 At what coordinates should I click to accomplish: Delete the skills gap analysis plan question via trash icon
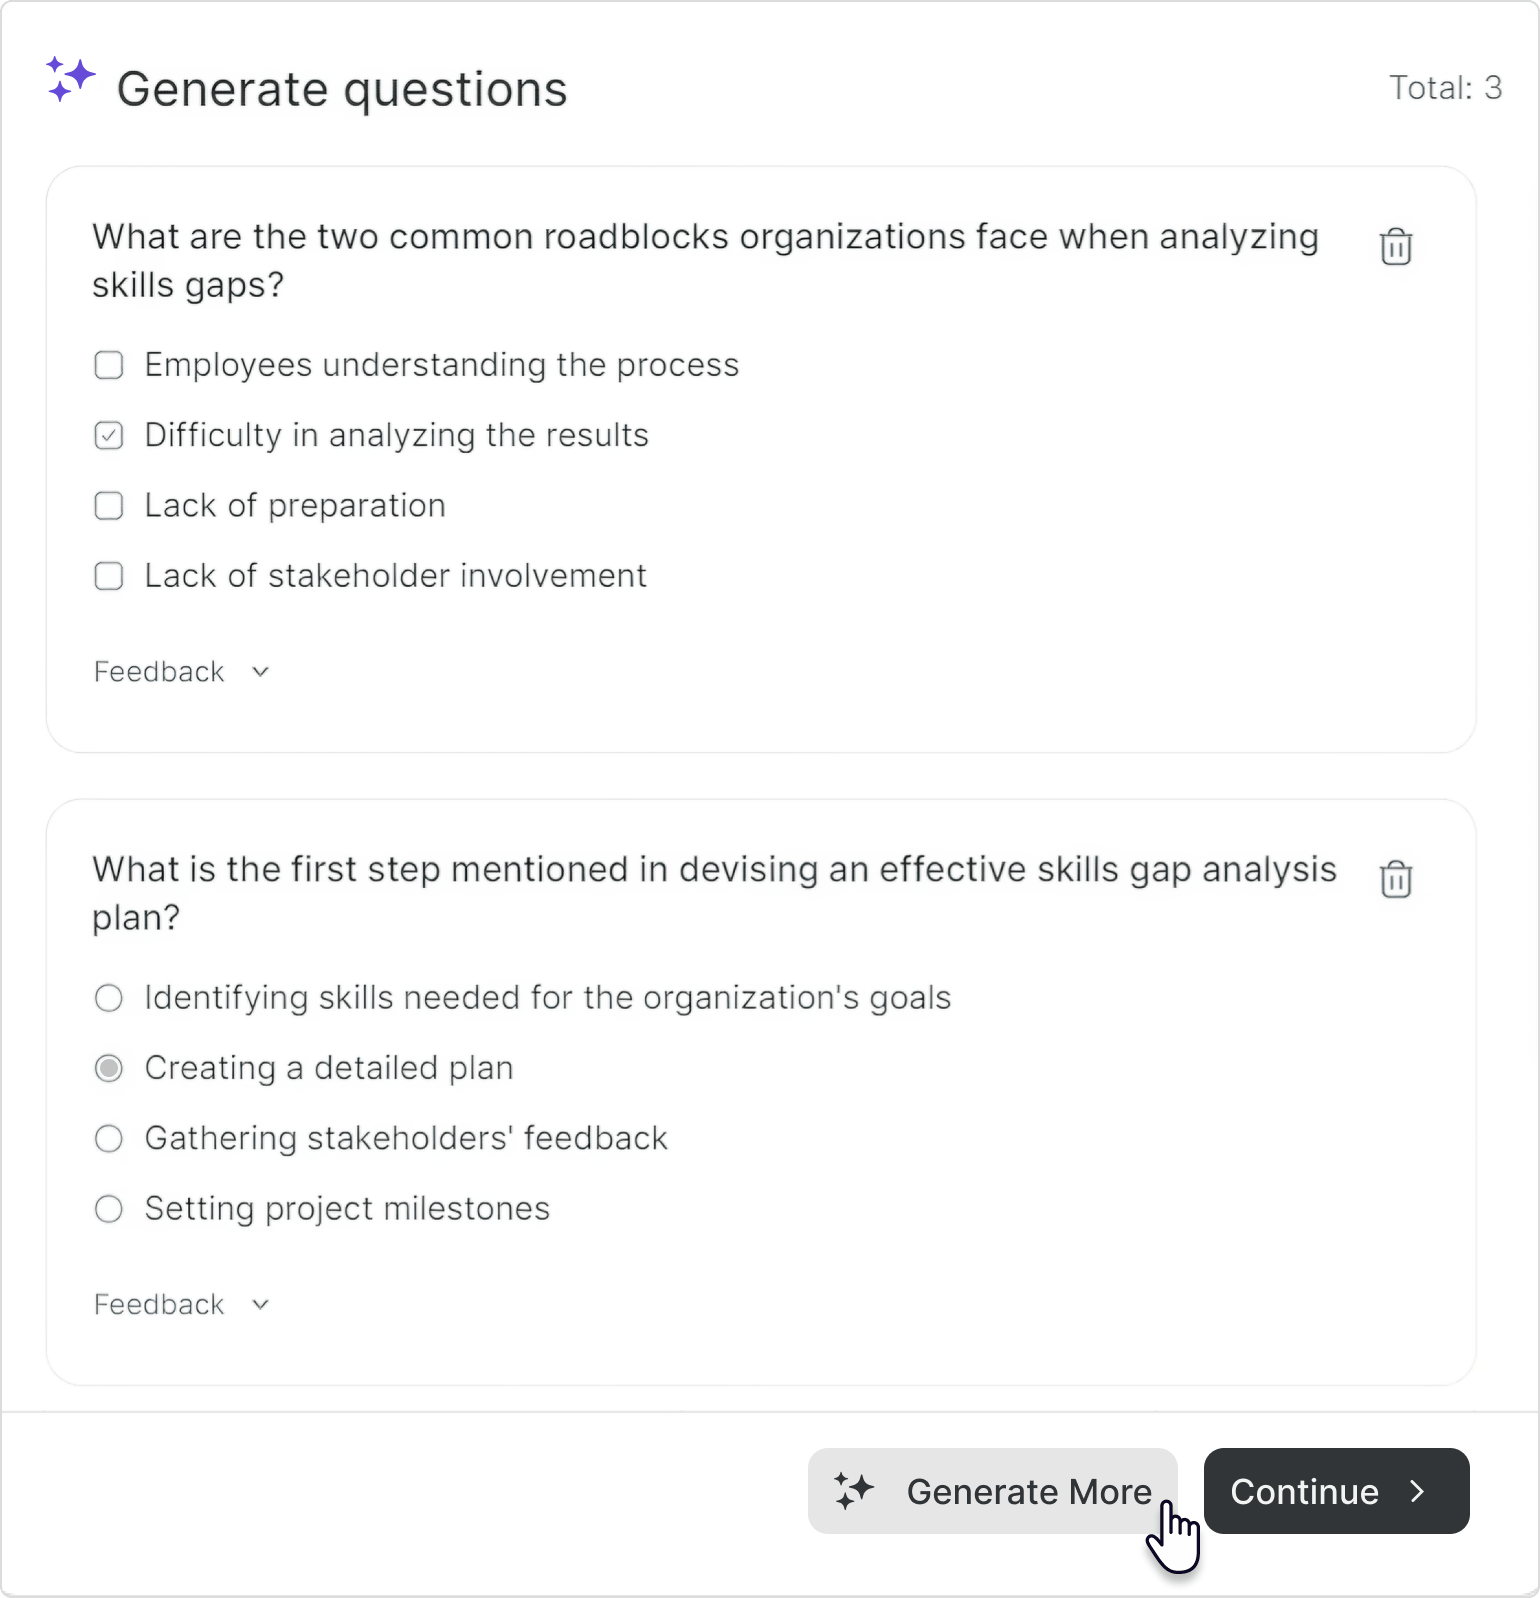tap(1396, 879)
